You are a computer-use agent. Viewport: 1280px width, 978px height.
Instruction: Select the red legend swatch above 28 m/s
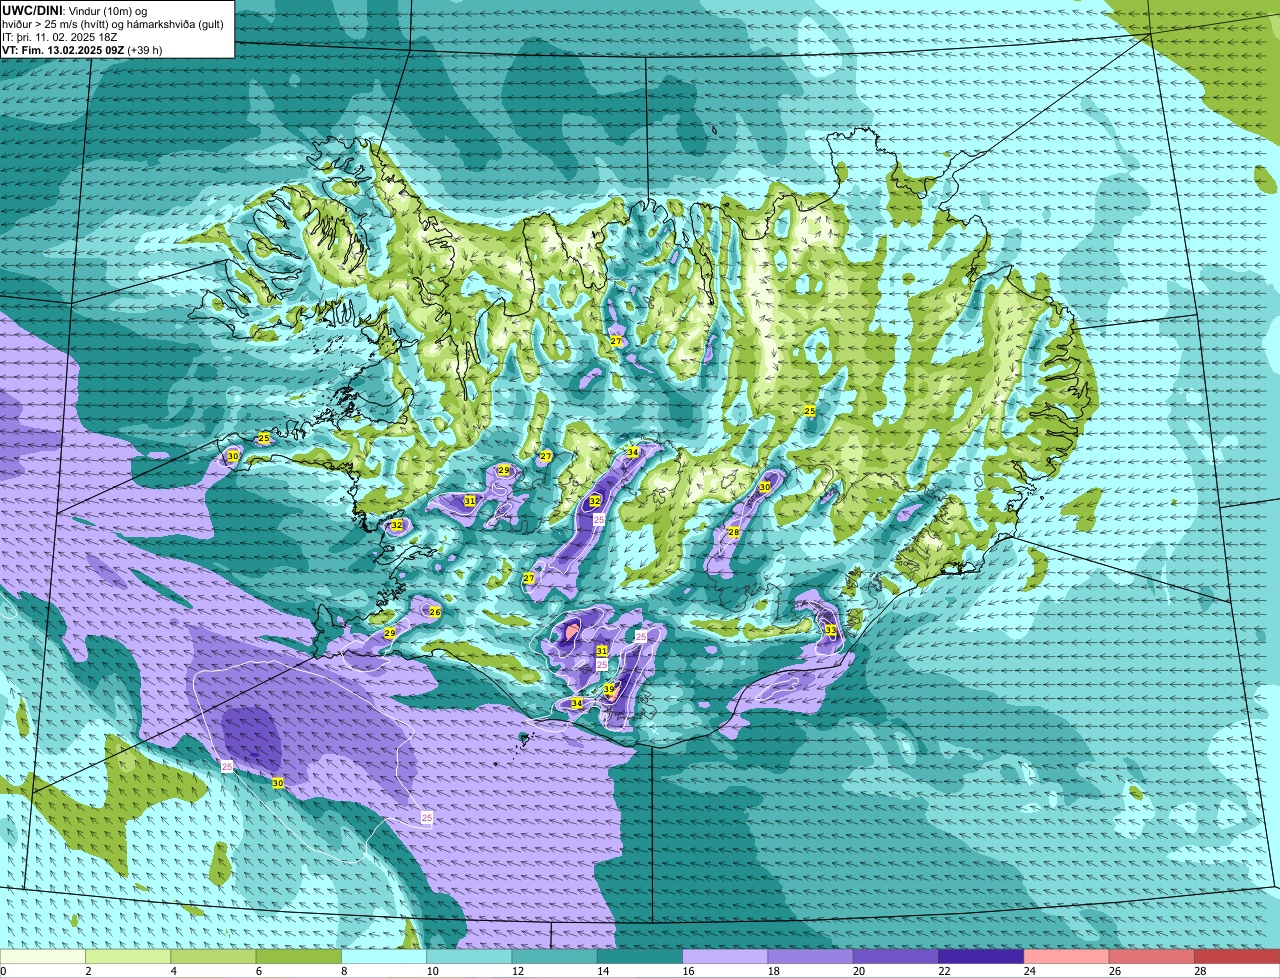click(1236, 957)
